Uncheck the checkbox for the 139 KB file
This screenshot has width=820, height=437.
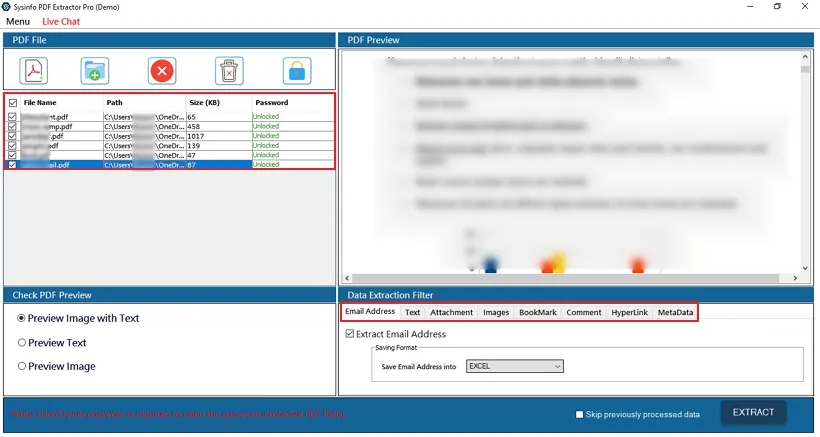pyautogui.click(x=13, y=145)
